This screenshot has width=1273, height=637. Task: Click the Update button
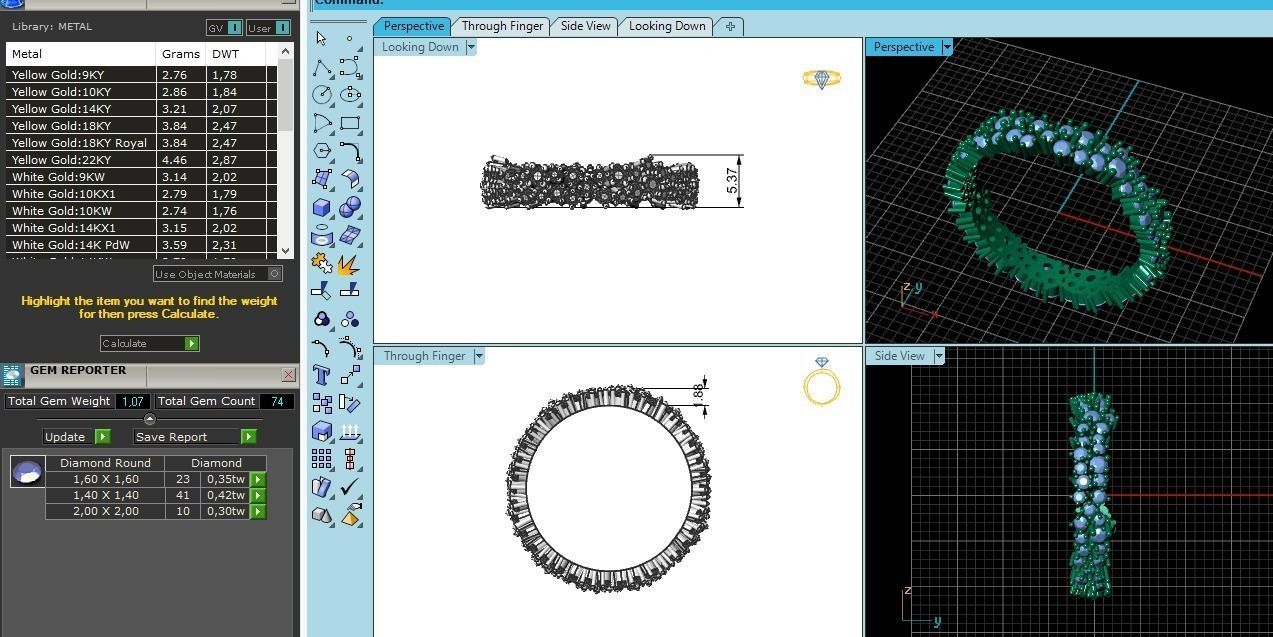76,437
